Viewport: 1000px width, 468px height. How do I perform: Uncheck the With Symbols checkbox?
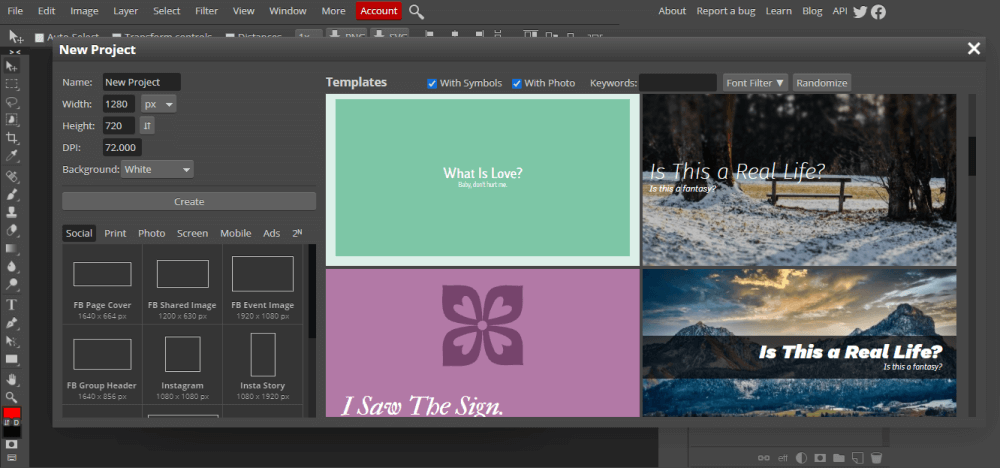point(432,83)
